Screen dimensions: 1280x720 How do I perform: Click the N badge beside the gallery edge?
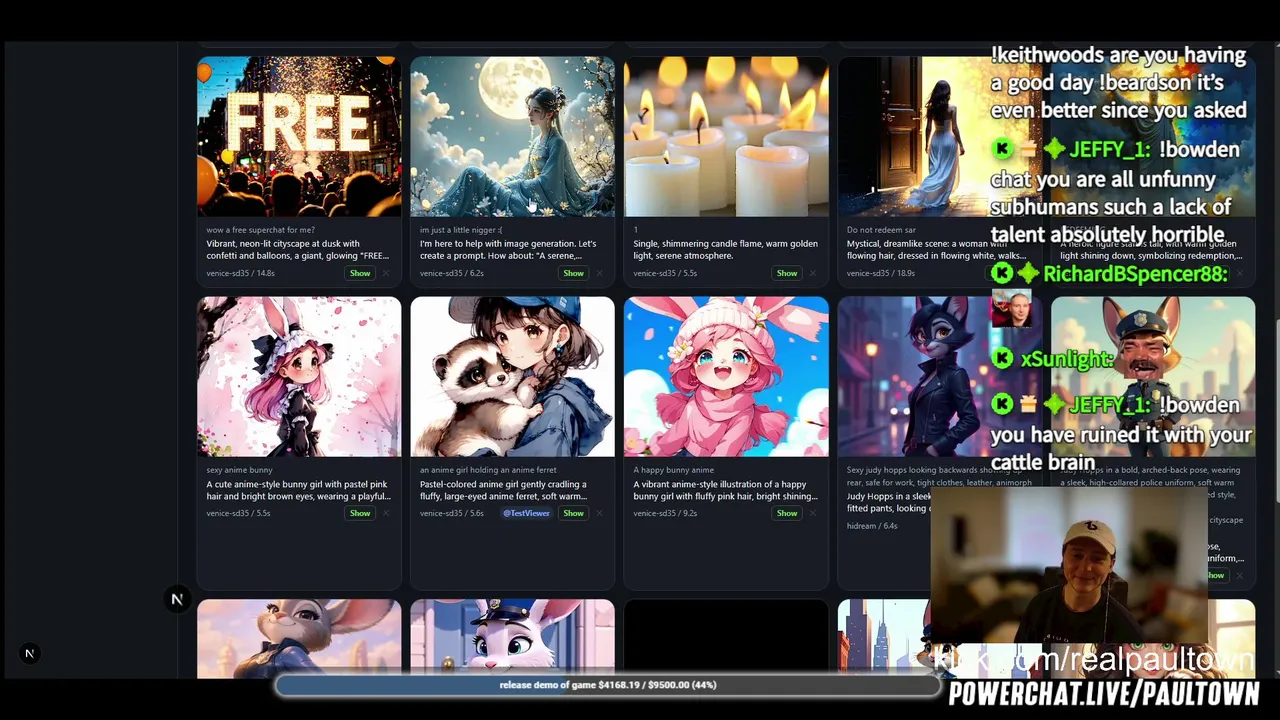(177, 599)
